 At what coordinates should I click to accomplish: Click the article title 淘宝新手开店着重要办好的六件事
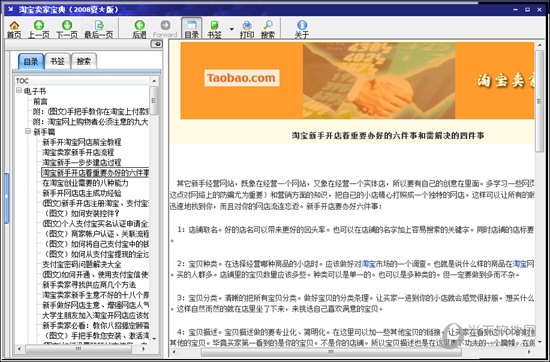click(x=388, y=135)
